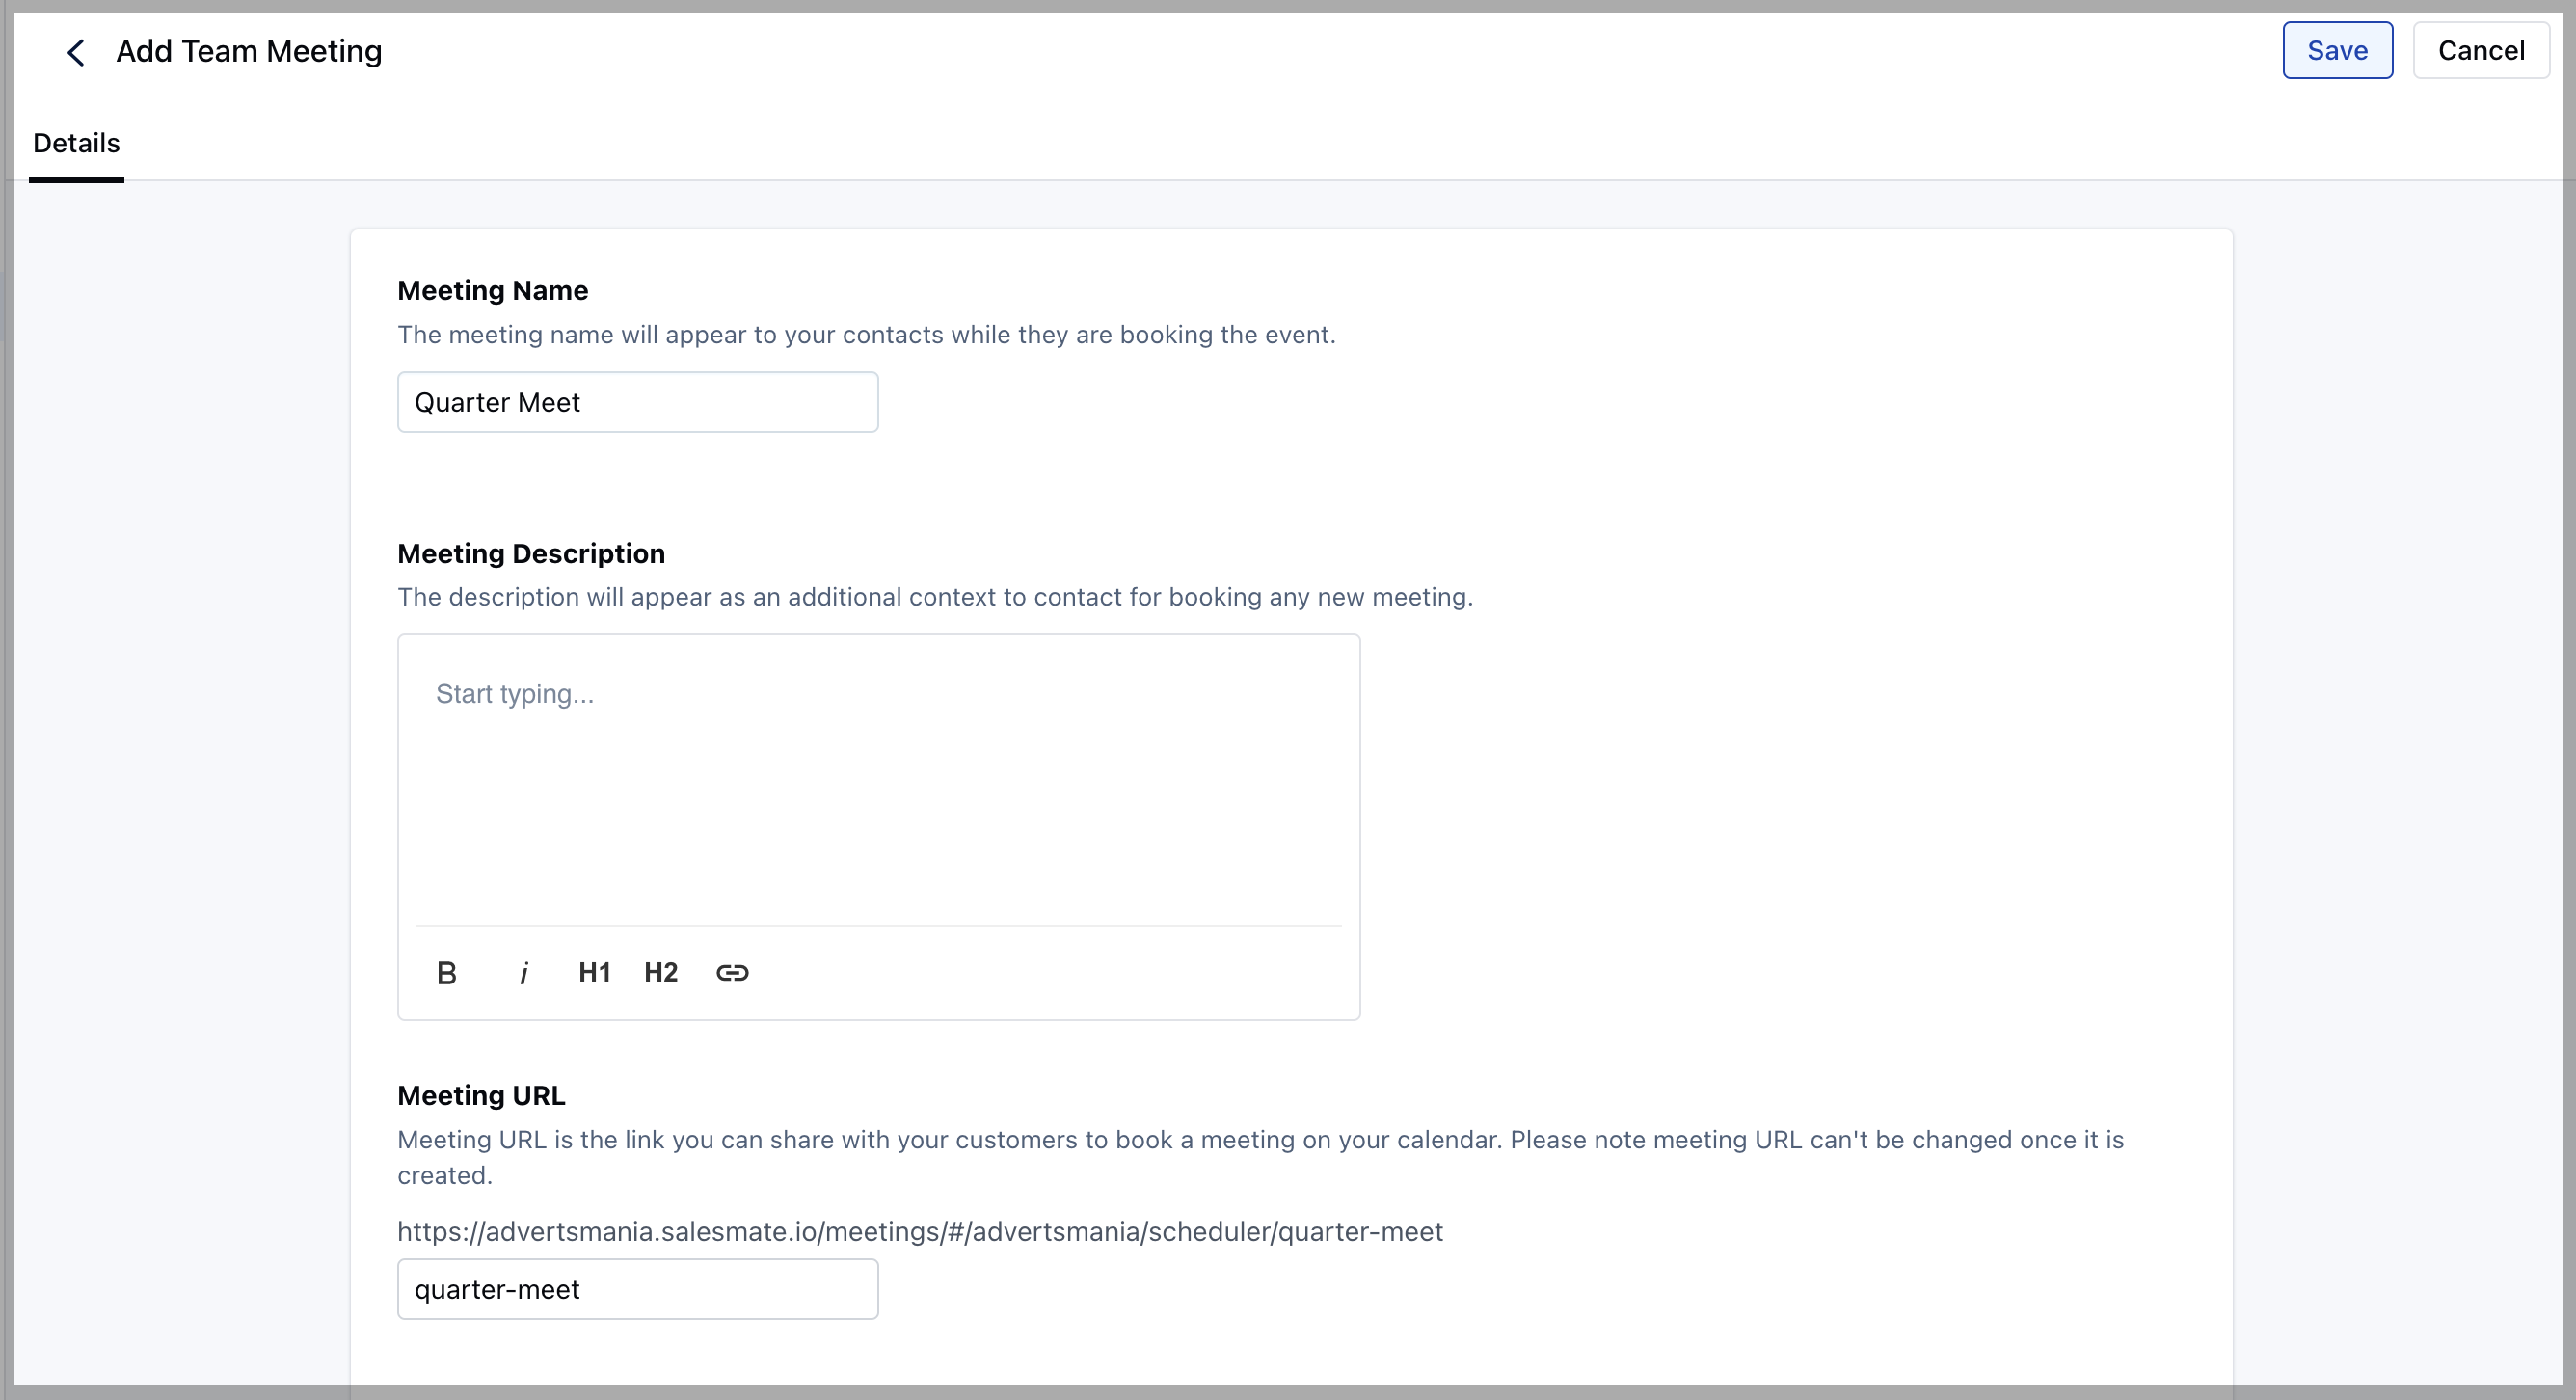The width and height of the screenshot is (2576, 1400).
Task: Apply italic formatting in description editor
Action: (524, 973)
